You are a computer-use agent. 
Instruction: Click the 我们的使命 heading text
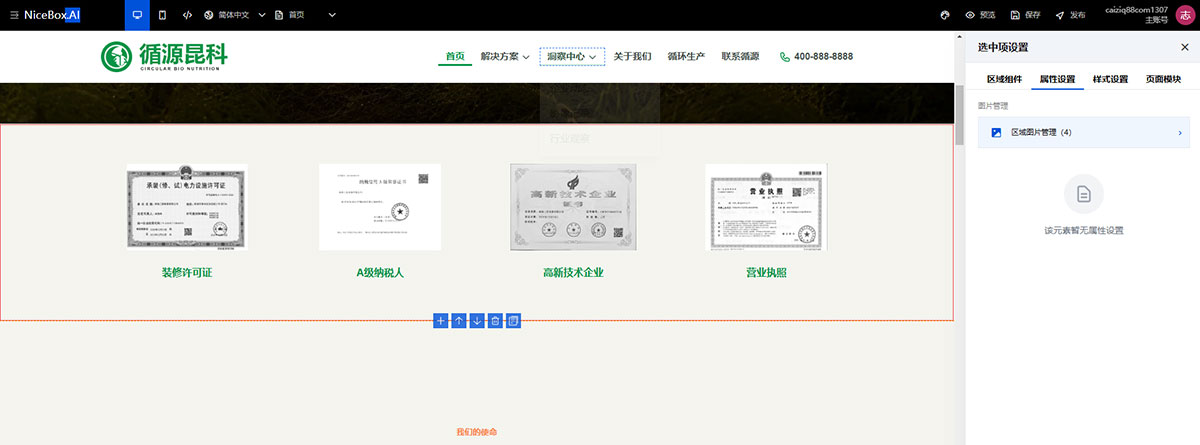(x=476, y=432)
